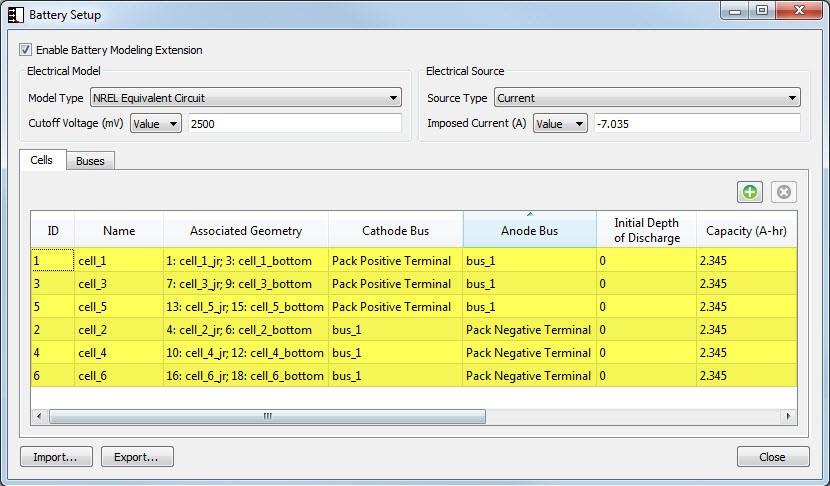Click Initial Depth of Discharge header

tap(646, 231)
